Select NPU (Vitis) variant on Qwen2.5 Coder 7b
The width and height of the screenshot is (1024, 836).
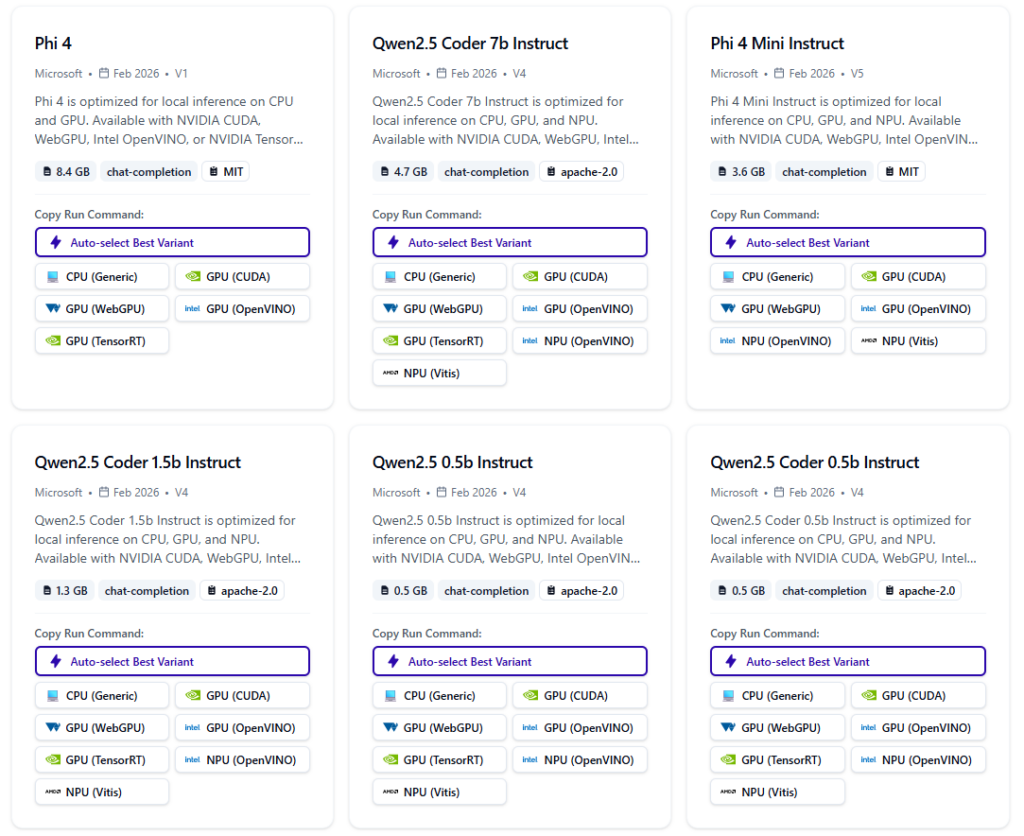(x=439, y=372)
